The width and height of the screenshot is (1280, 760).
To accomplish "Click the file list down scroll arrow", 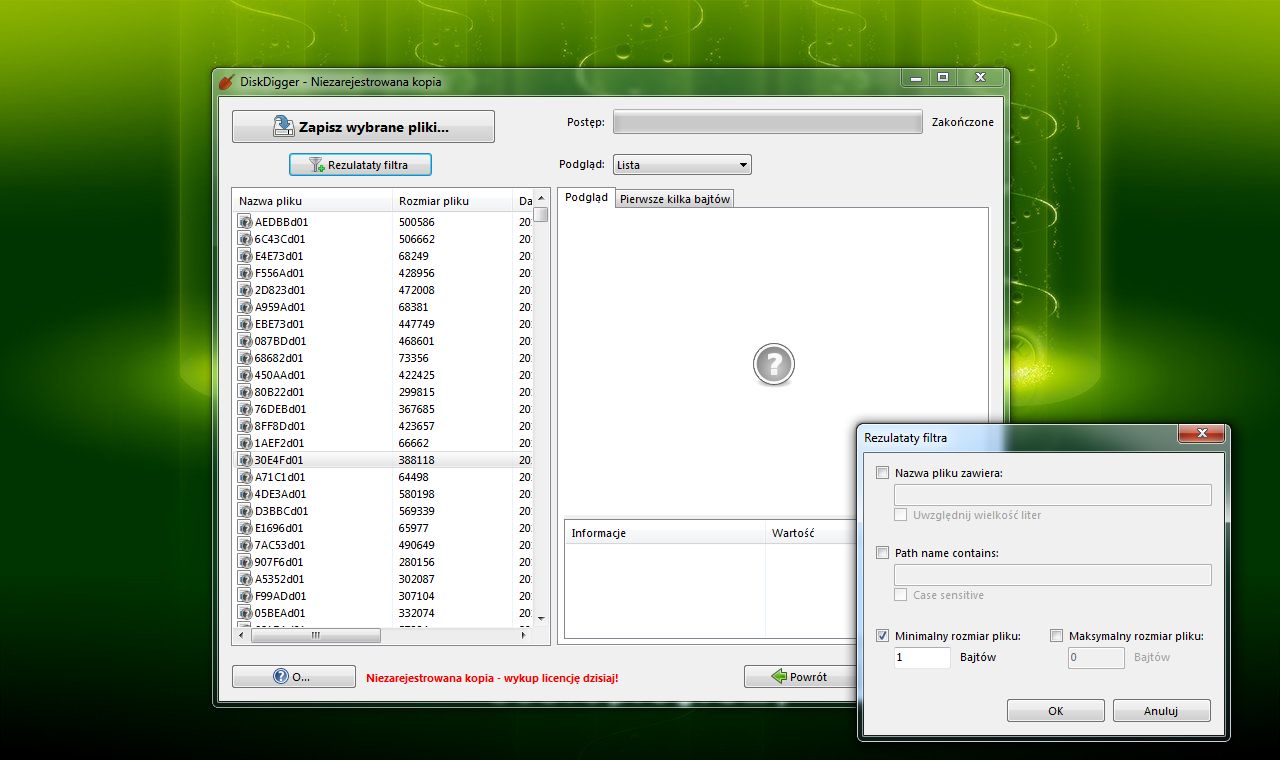I will (x=541, y=618).
